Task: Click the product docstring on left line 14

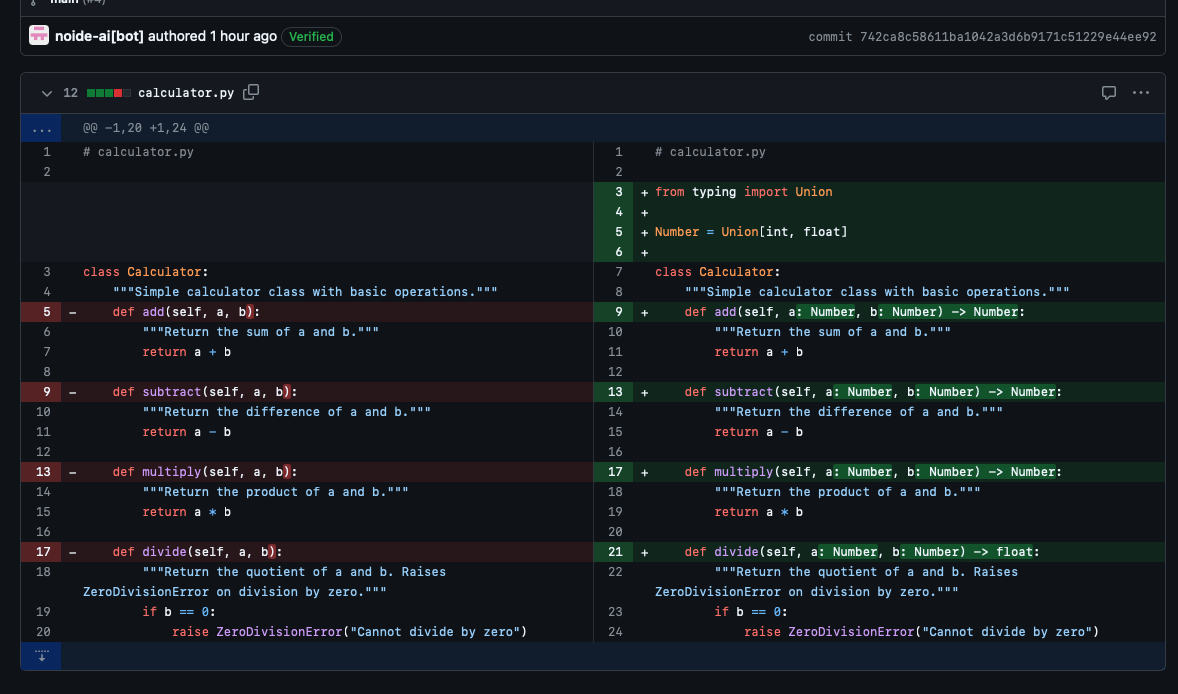Action: coord(275,492)
